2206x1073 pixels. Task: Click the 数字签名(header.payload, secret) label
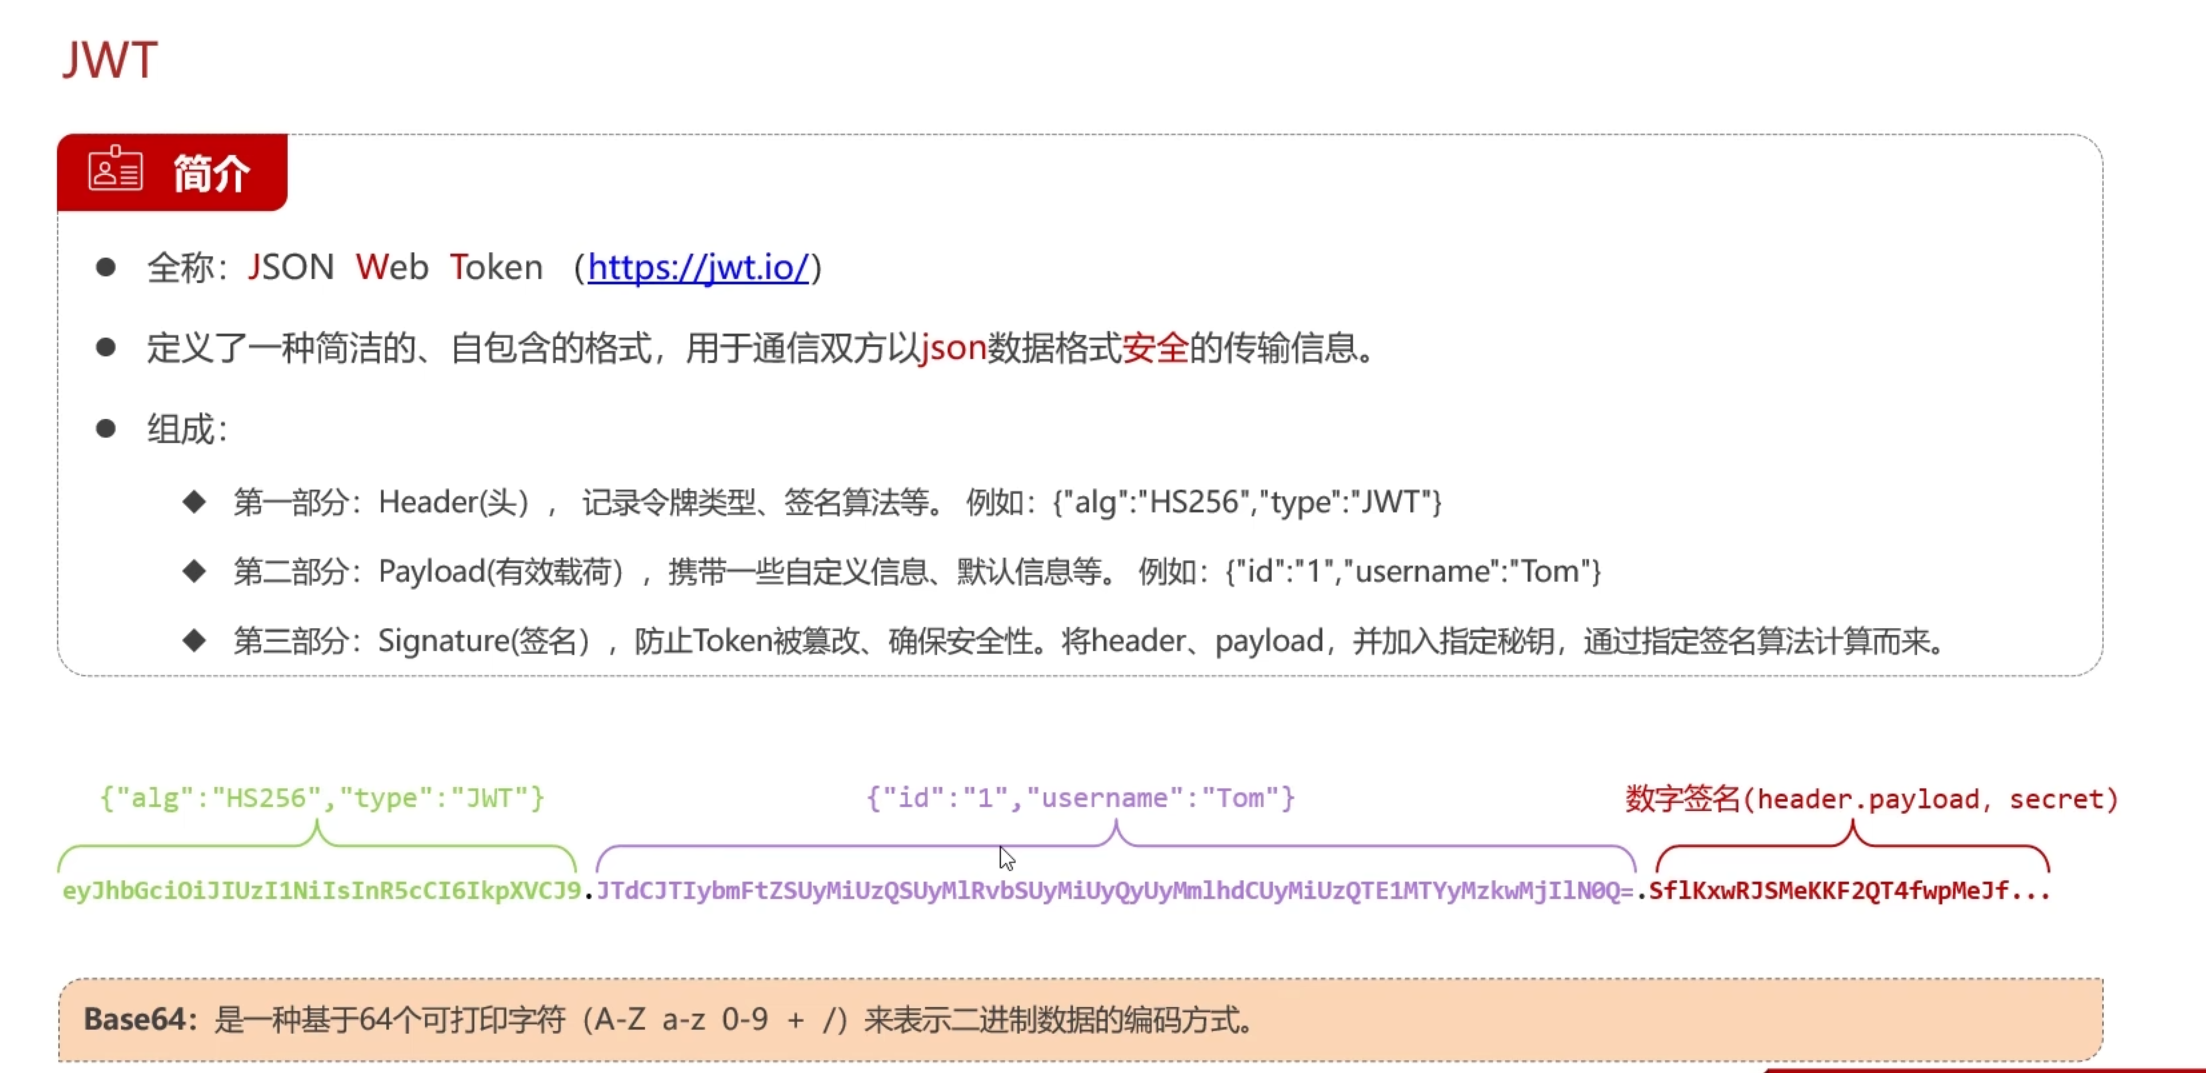[1870, 797]
